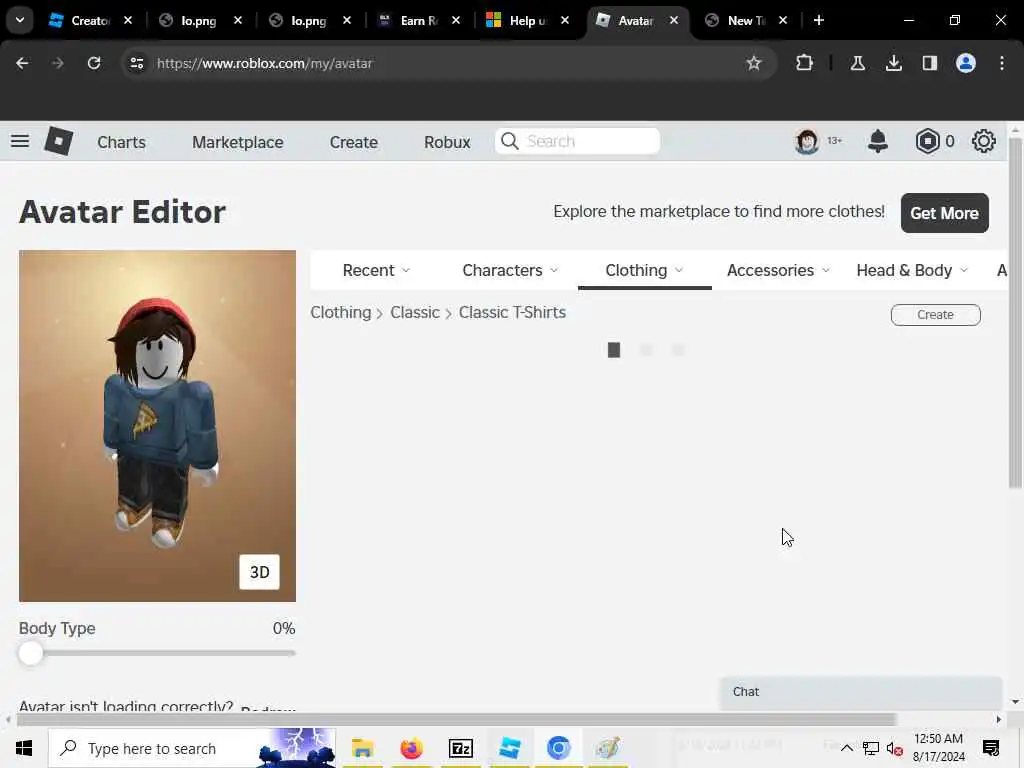Reload the current page
Viewport: 1024px width, 768px height.
(x=94, y=63)
